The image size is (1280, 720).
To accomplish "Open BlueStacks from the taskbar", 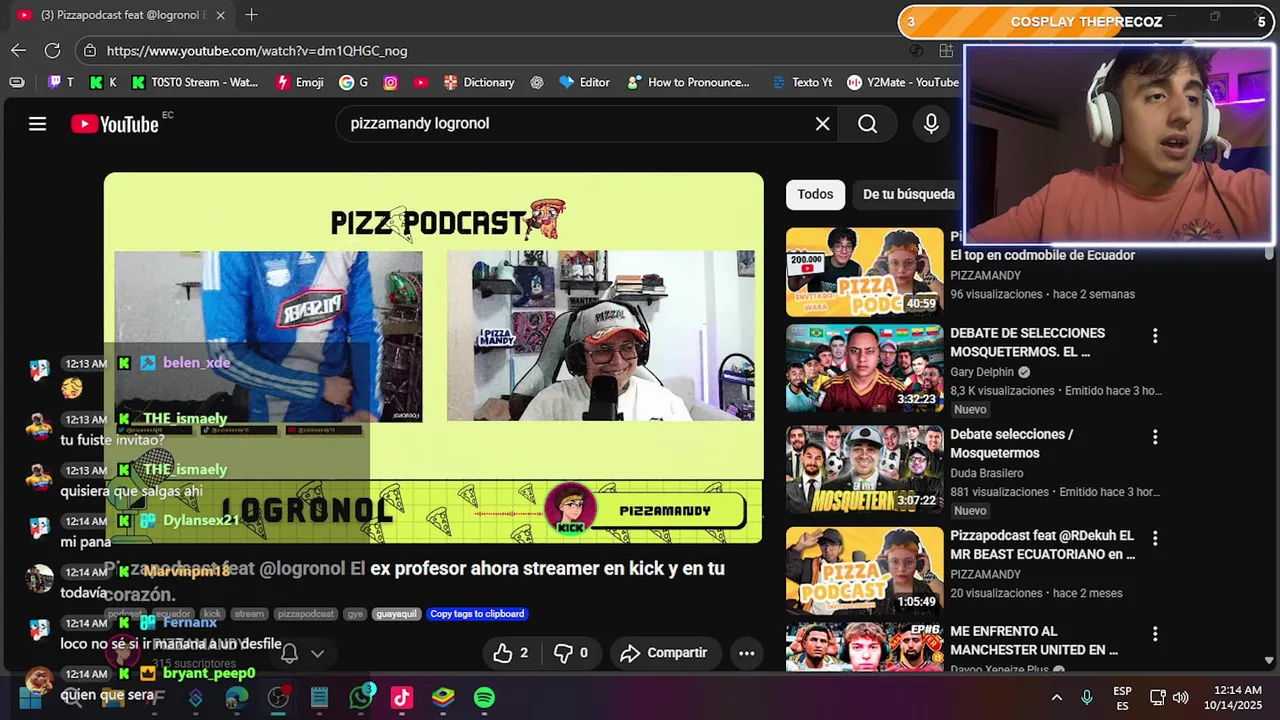I will 443,697.
